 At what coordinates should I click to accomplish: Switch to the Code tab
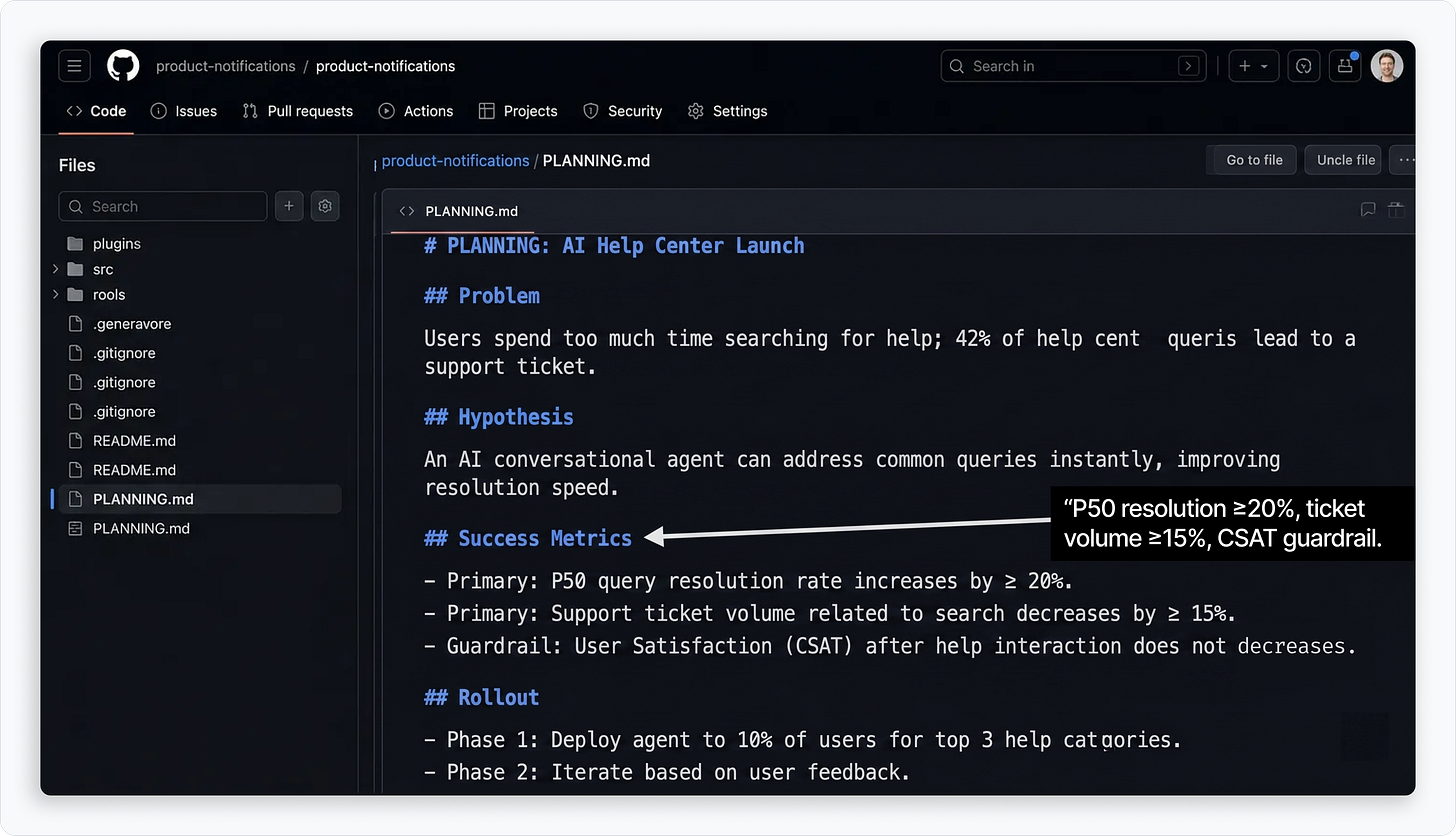[x=96, y=111]
